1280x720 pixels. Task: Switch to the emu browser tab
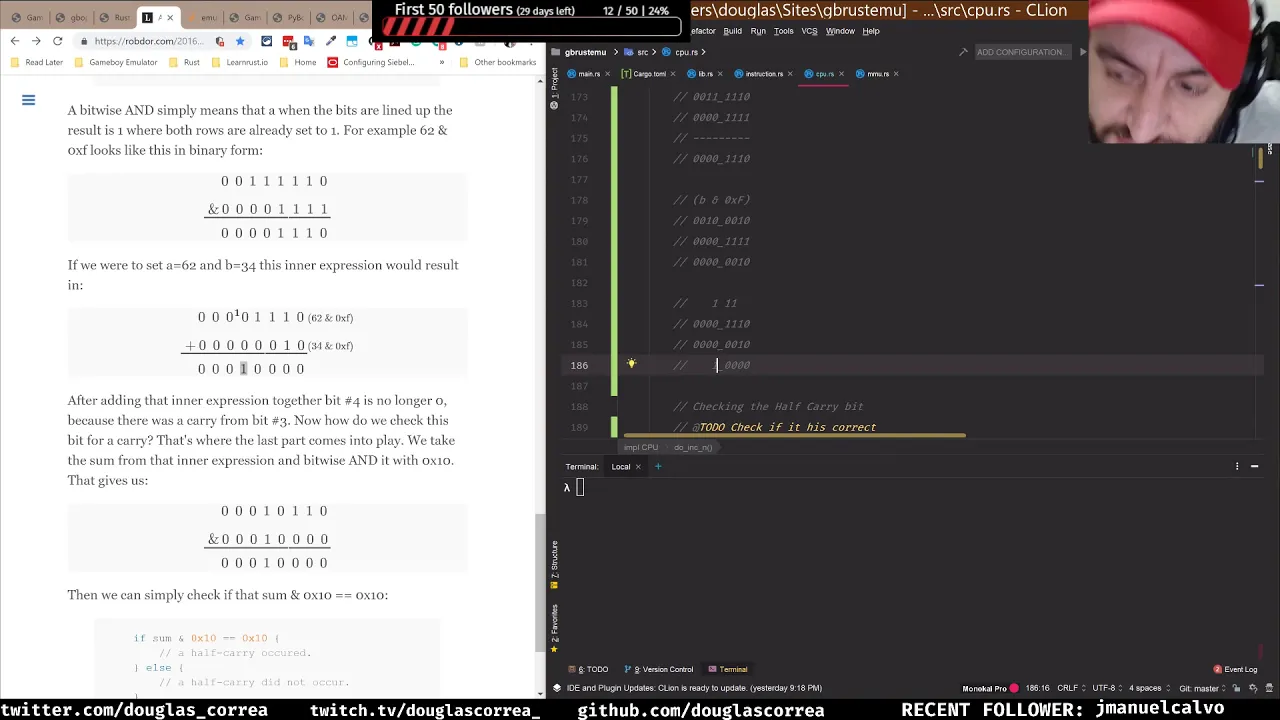click(x=204, y=17)
